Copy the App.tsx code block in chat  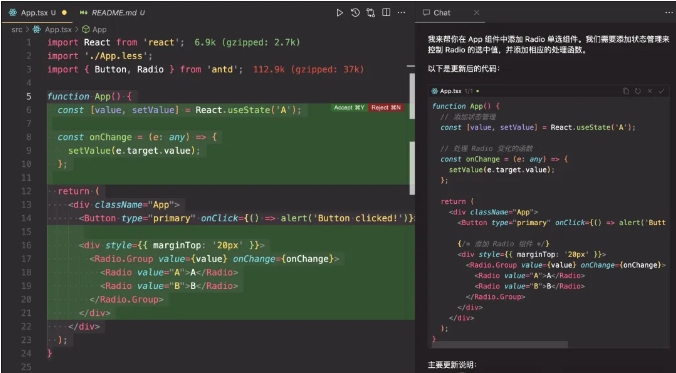[626, 91]
